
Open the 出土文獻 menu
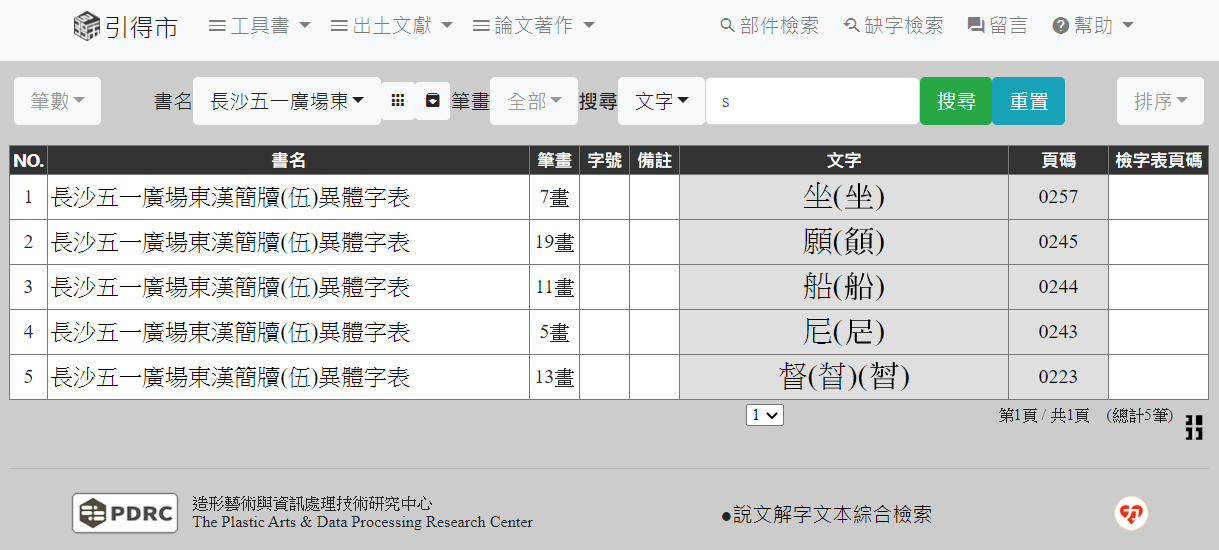[x=392, y=26]
